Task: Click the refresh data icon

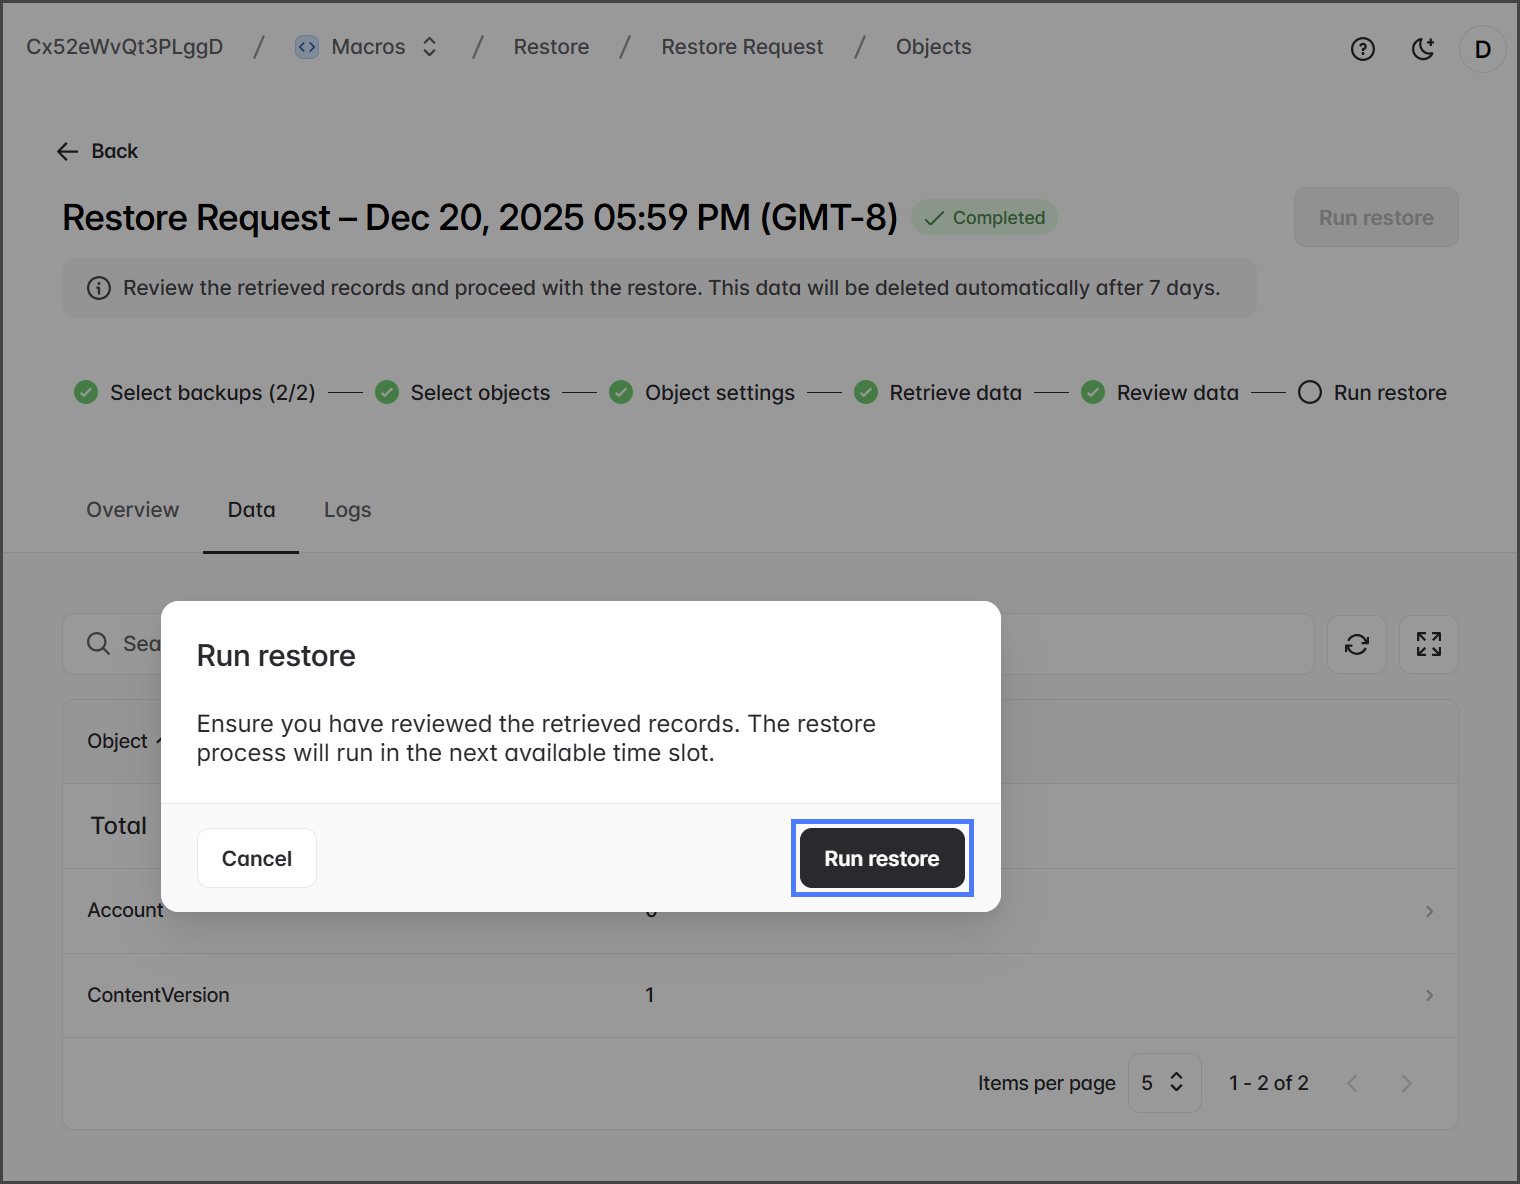Action: [1356, 644]
